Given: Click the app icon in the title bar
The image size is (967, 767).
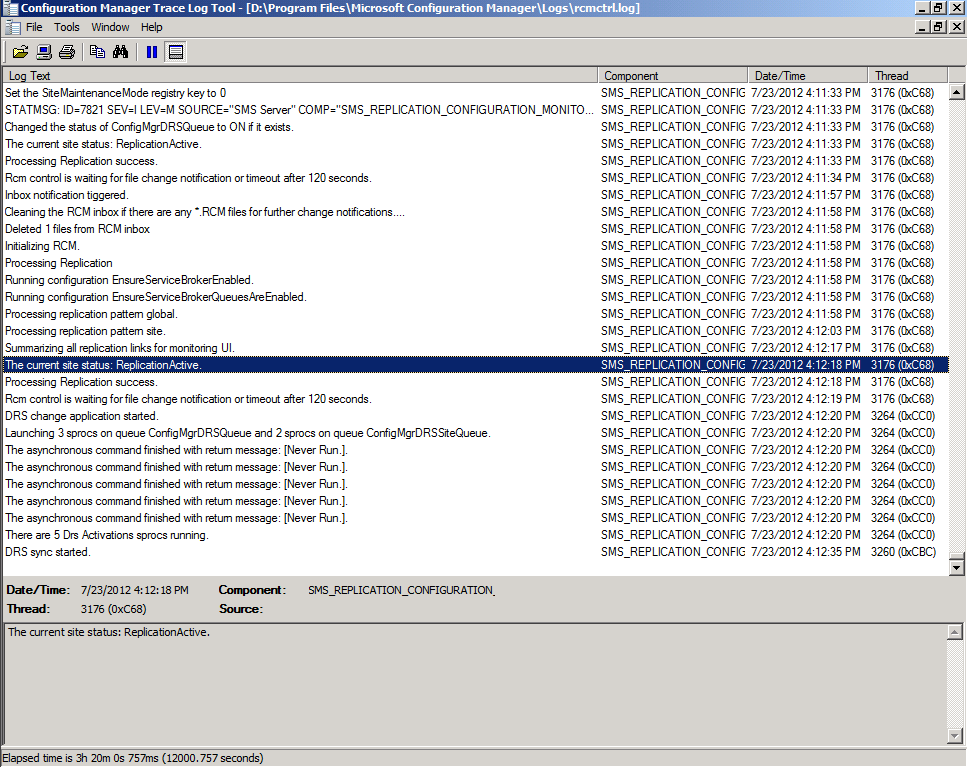Looking at the screenshot, I should point(10,8).
